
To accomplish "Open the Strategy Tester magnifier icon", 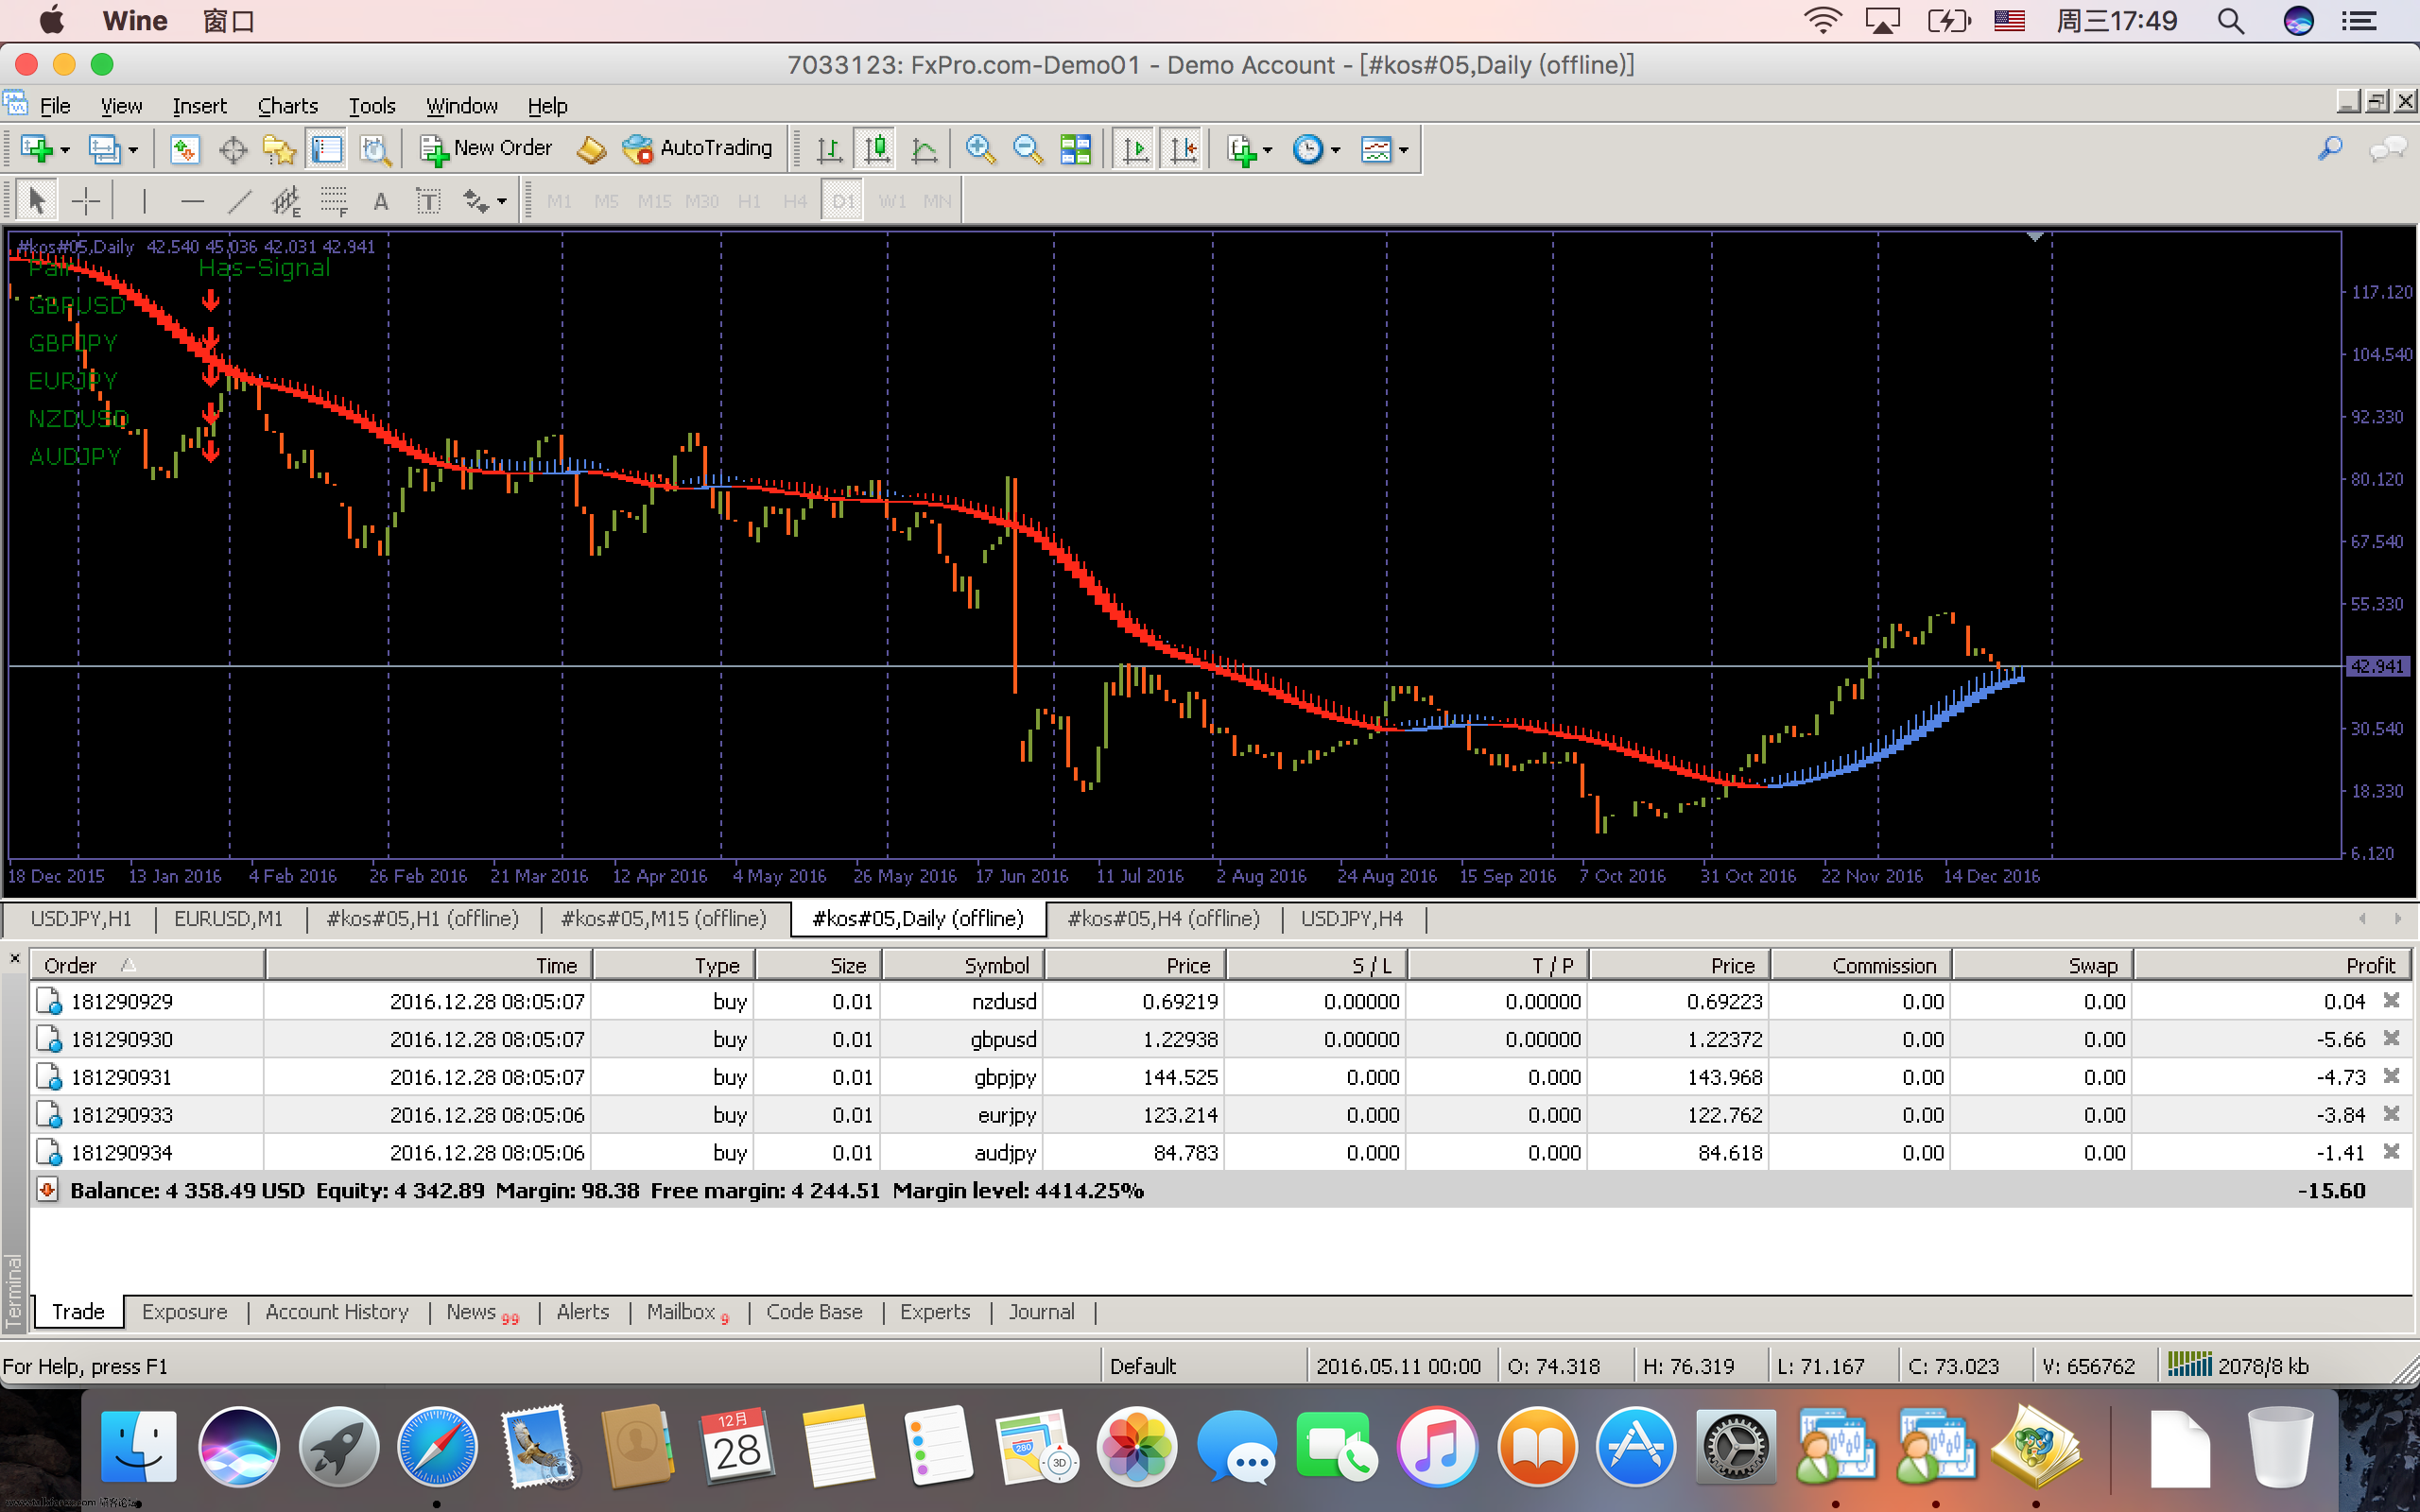I will coord(375,149).
